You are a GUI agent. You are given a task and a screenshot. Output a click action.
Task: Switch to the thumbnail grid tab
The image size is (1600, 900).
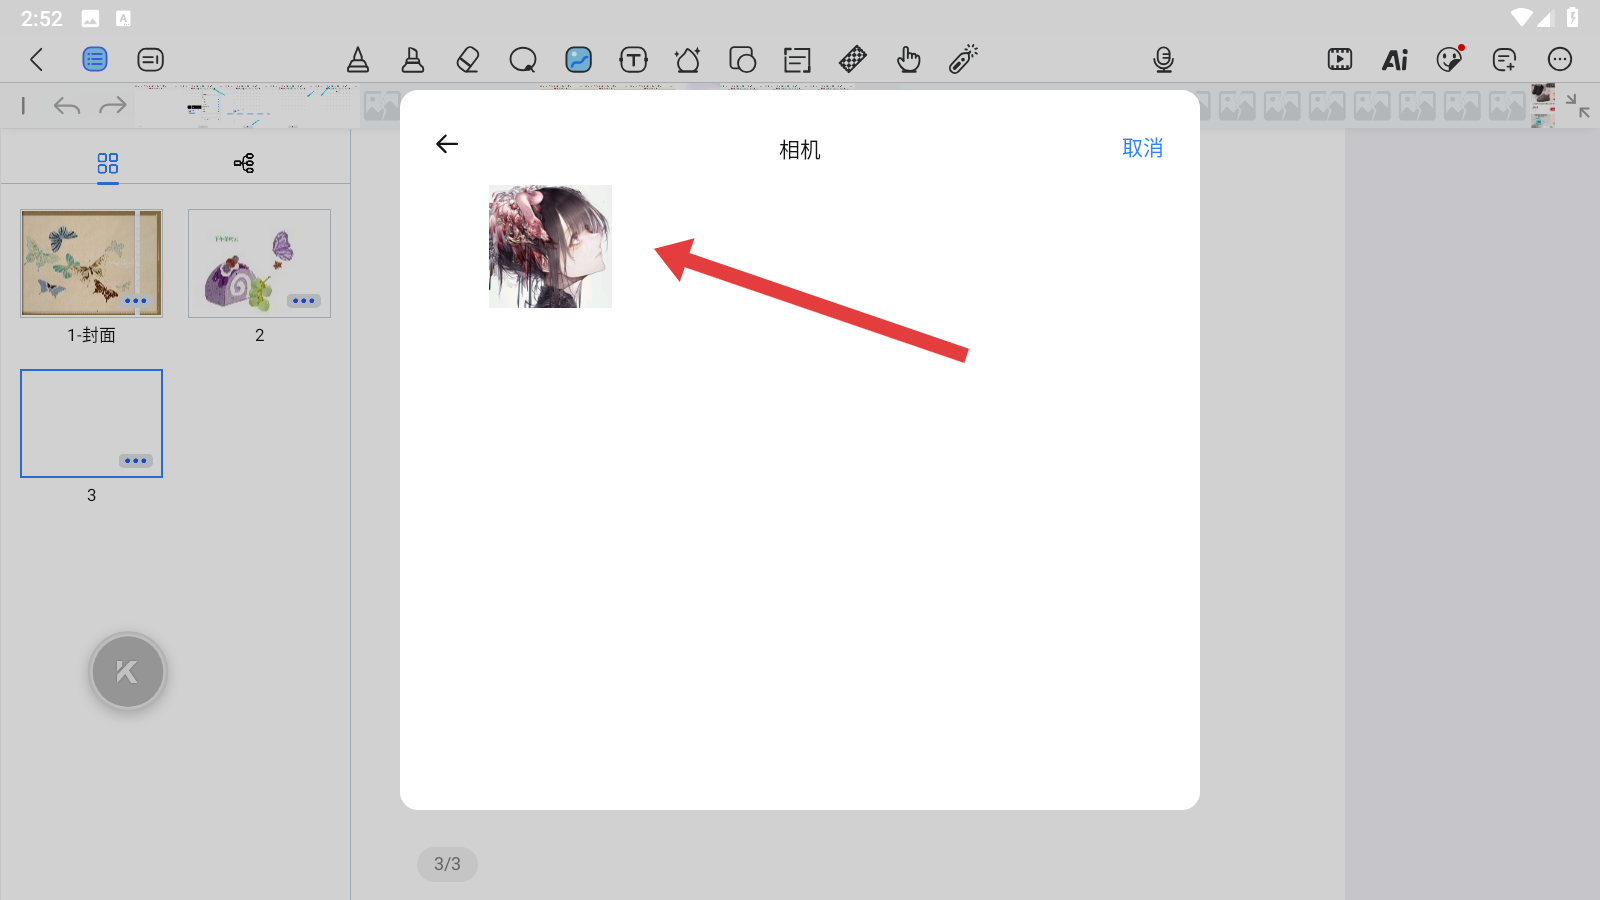[x=108, y=163]
